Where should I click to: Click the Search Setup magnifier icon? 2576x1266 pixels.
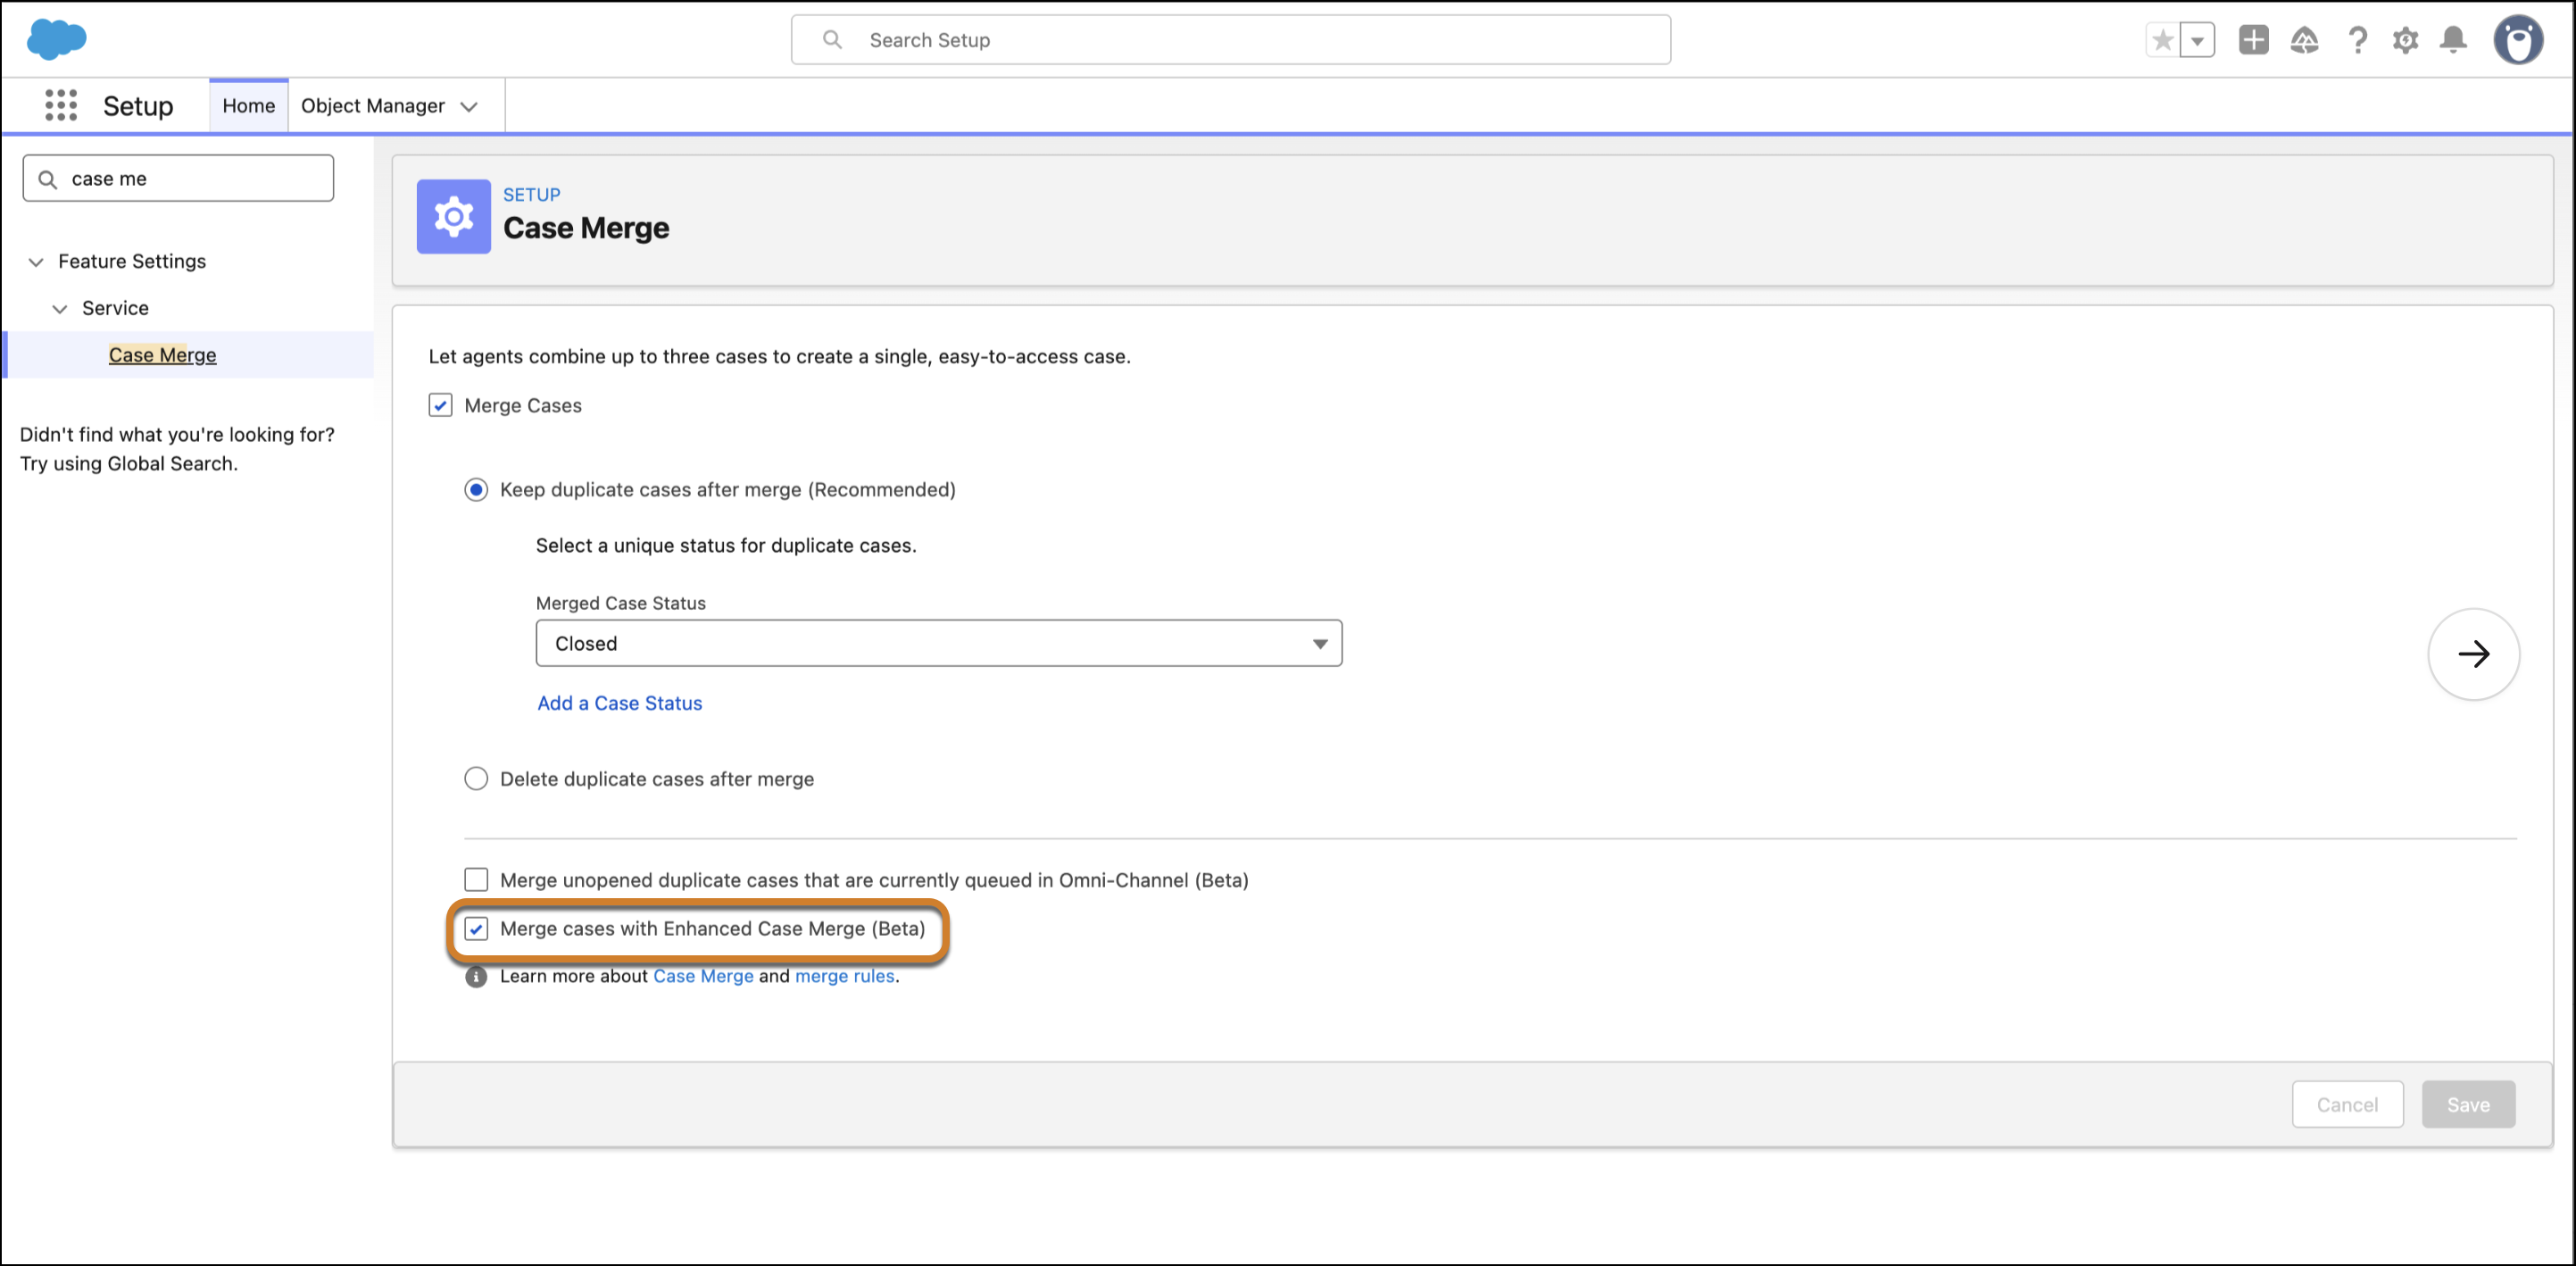point(832,40)
